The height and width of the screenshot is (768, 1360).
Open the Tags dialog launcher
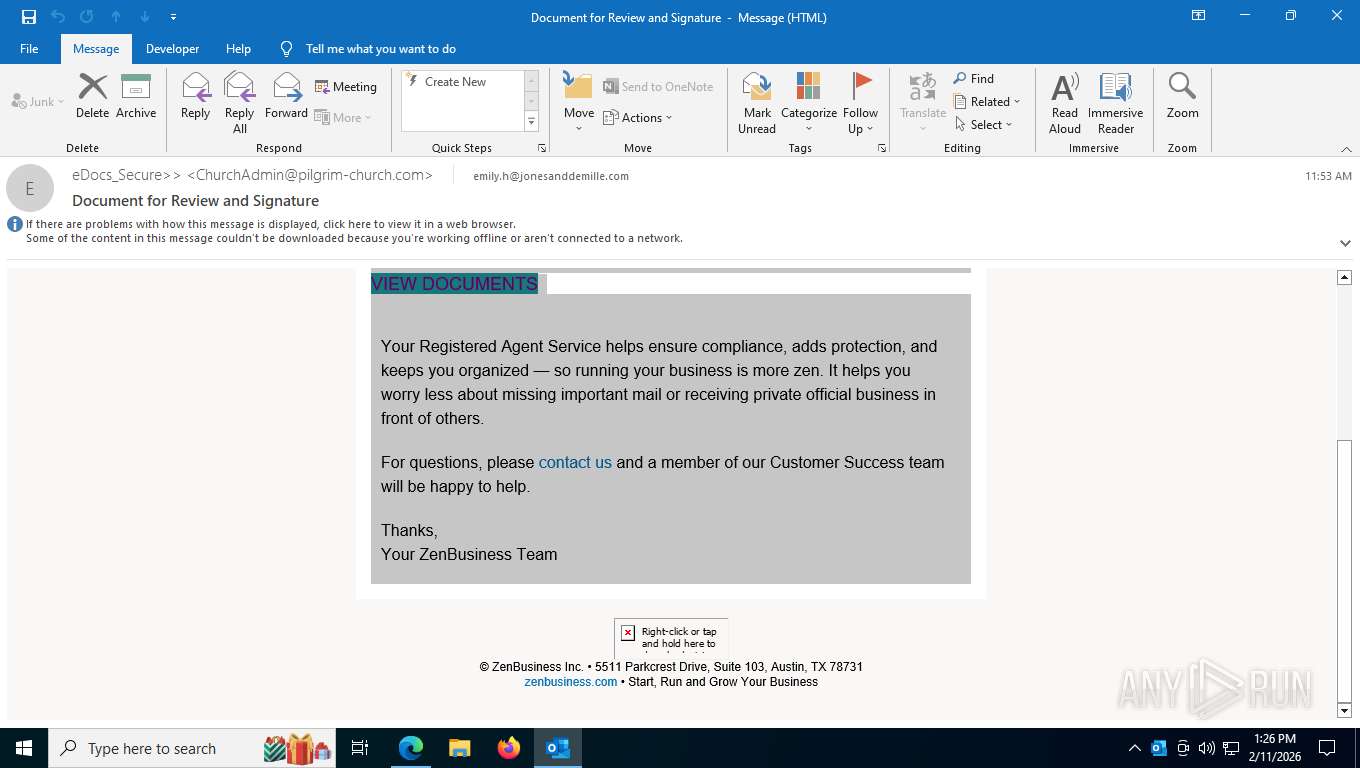[882, 148]
